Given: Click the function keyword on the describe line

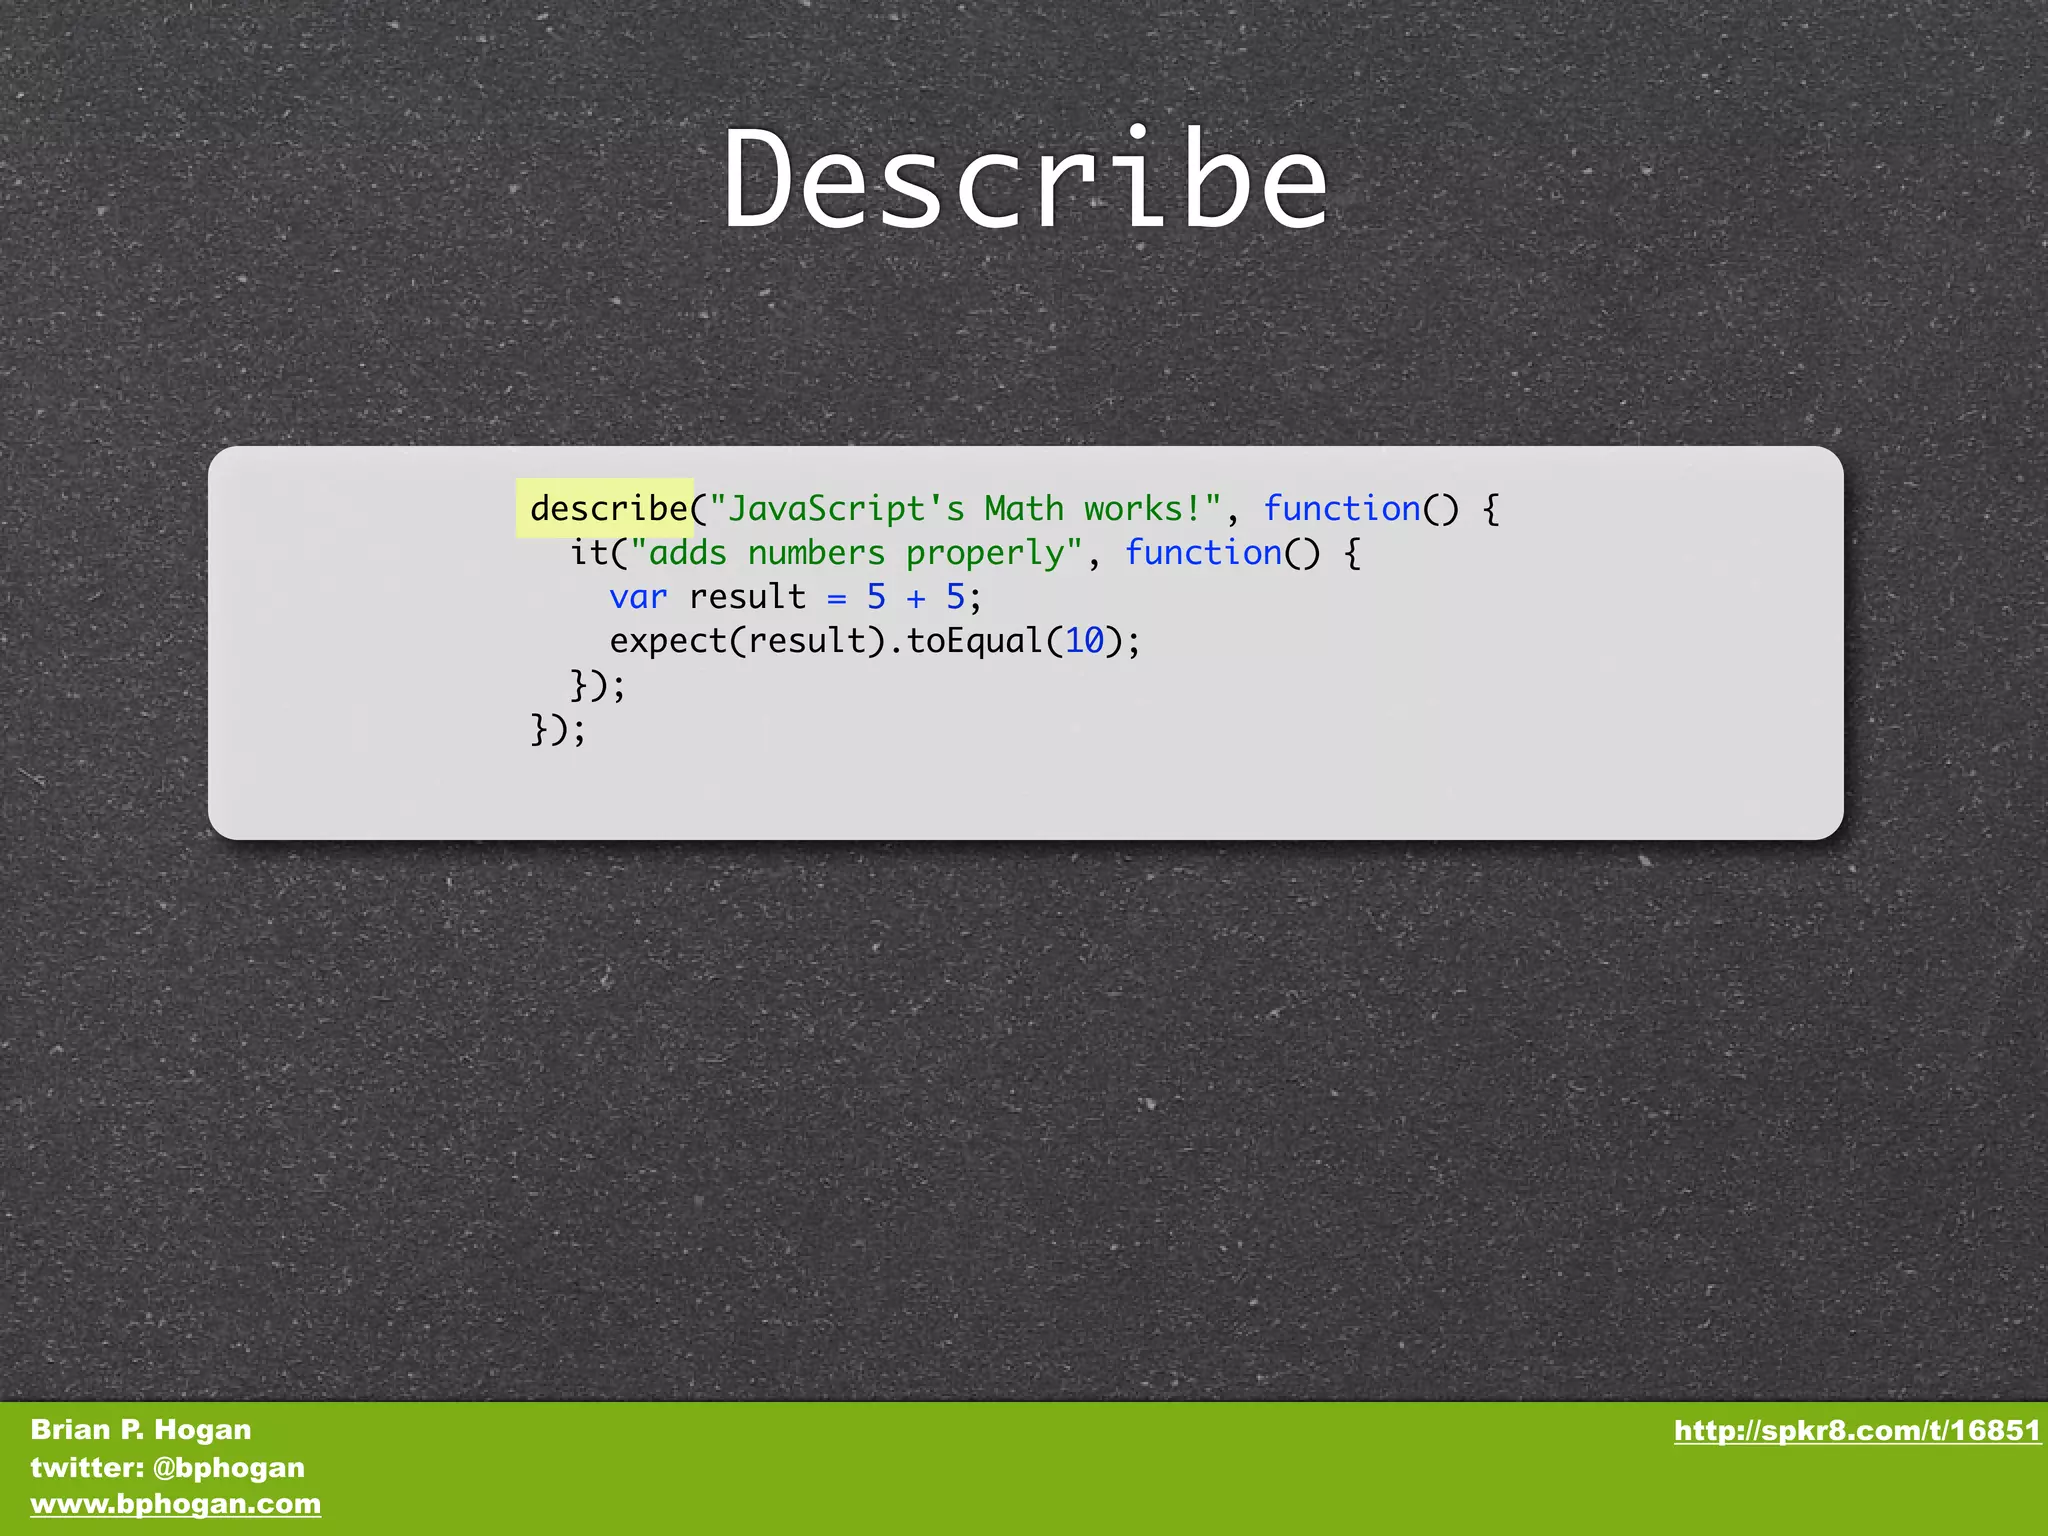Looking at the screenshot, I should tap(1341, 508).
